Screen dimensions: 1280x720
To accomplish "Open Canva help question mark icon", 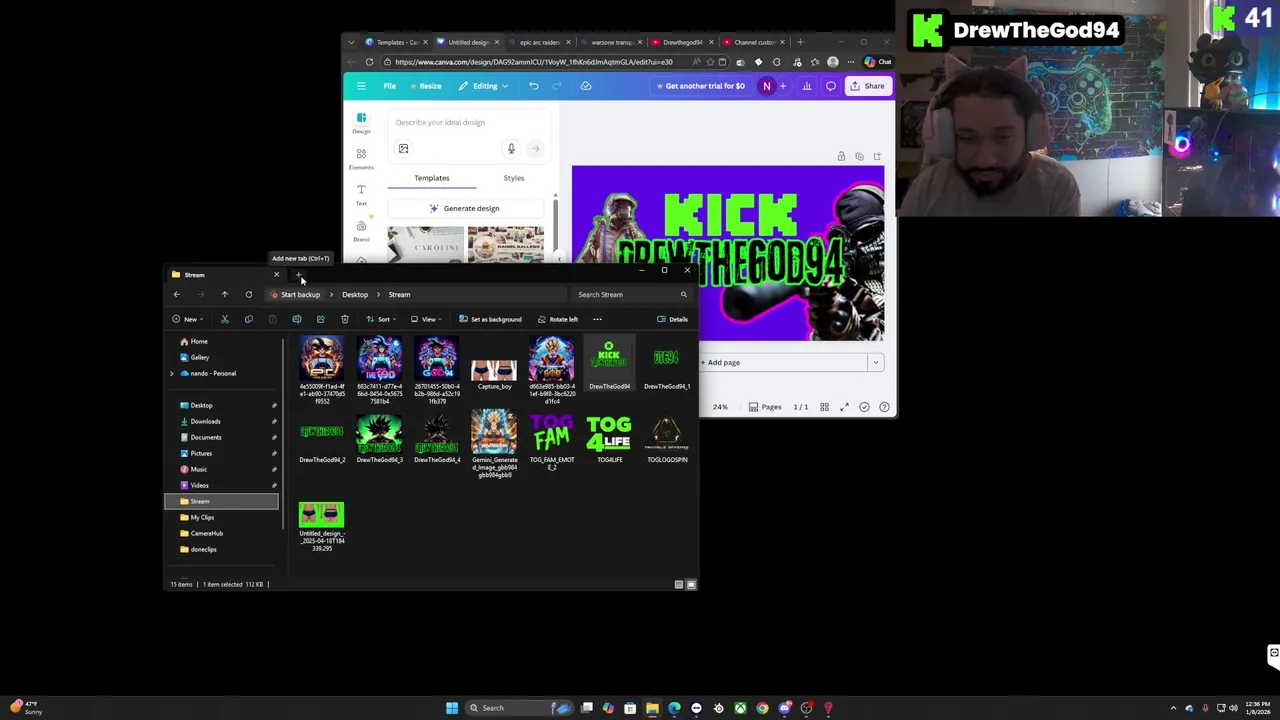I will pyautogui.click(x=884, y=407).
